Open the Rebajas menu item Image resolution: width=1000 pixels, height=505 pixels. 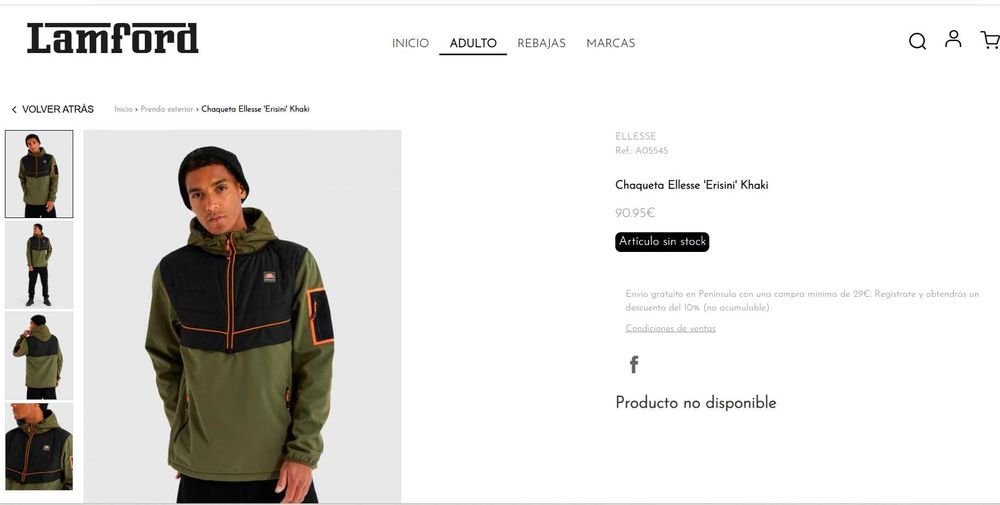(541, 43)
